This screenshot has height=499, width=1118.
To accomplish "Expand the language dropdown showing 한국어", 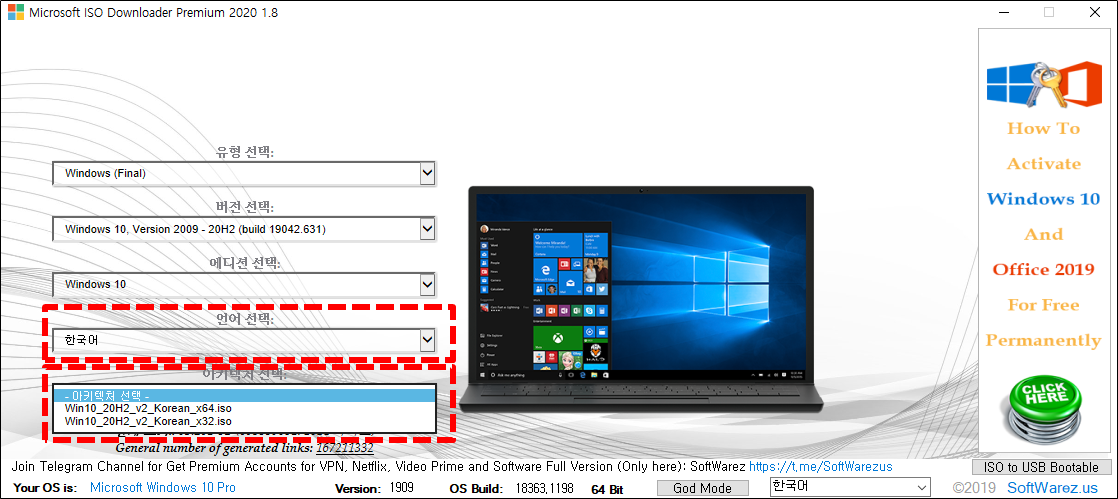I will pos(244,340).
